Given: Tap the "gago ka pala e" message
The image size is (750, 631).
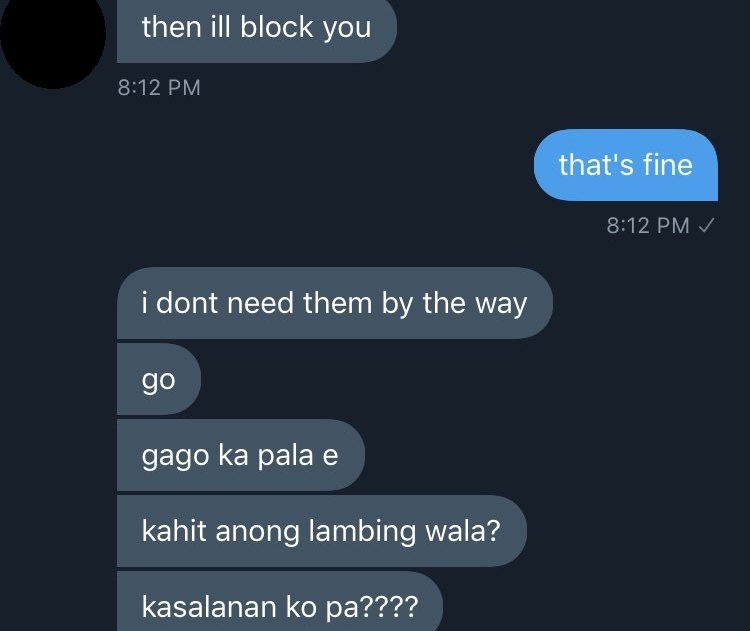Looking at the screenshot, I should (x=241, y=455).
